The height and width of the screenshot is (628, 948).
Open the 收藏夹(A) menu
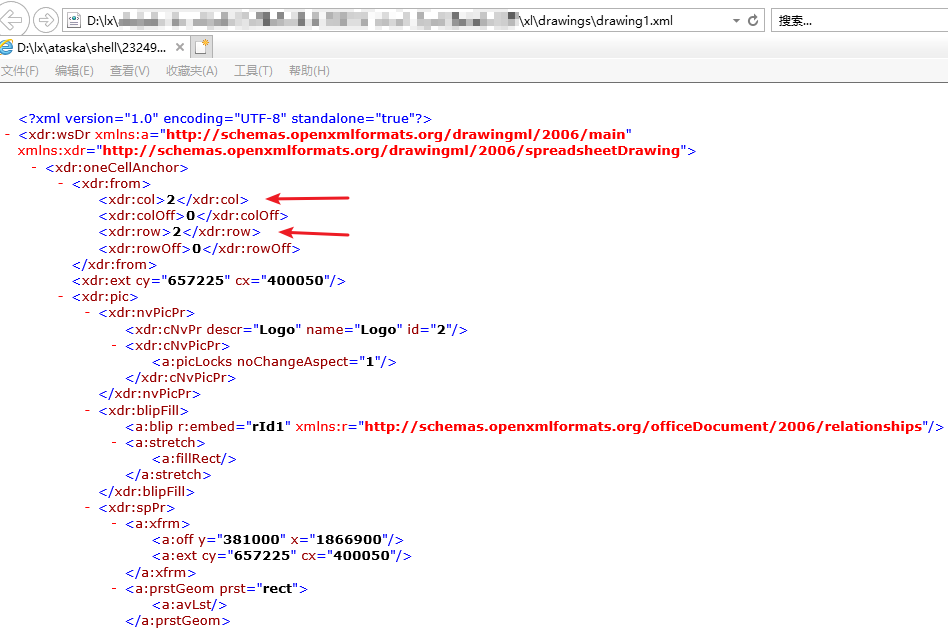192,71
